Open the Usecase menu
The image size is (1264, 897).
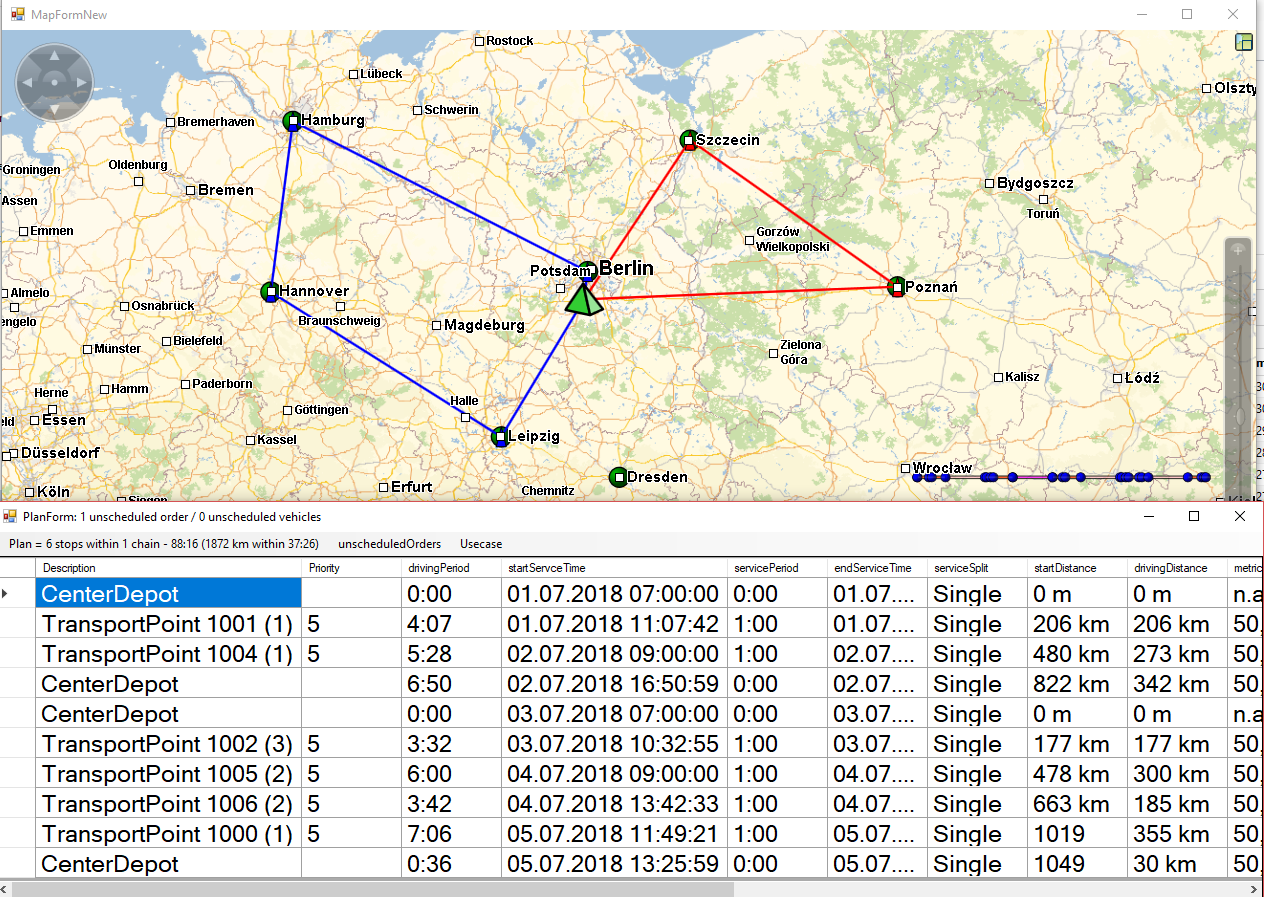click(481, 544)
